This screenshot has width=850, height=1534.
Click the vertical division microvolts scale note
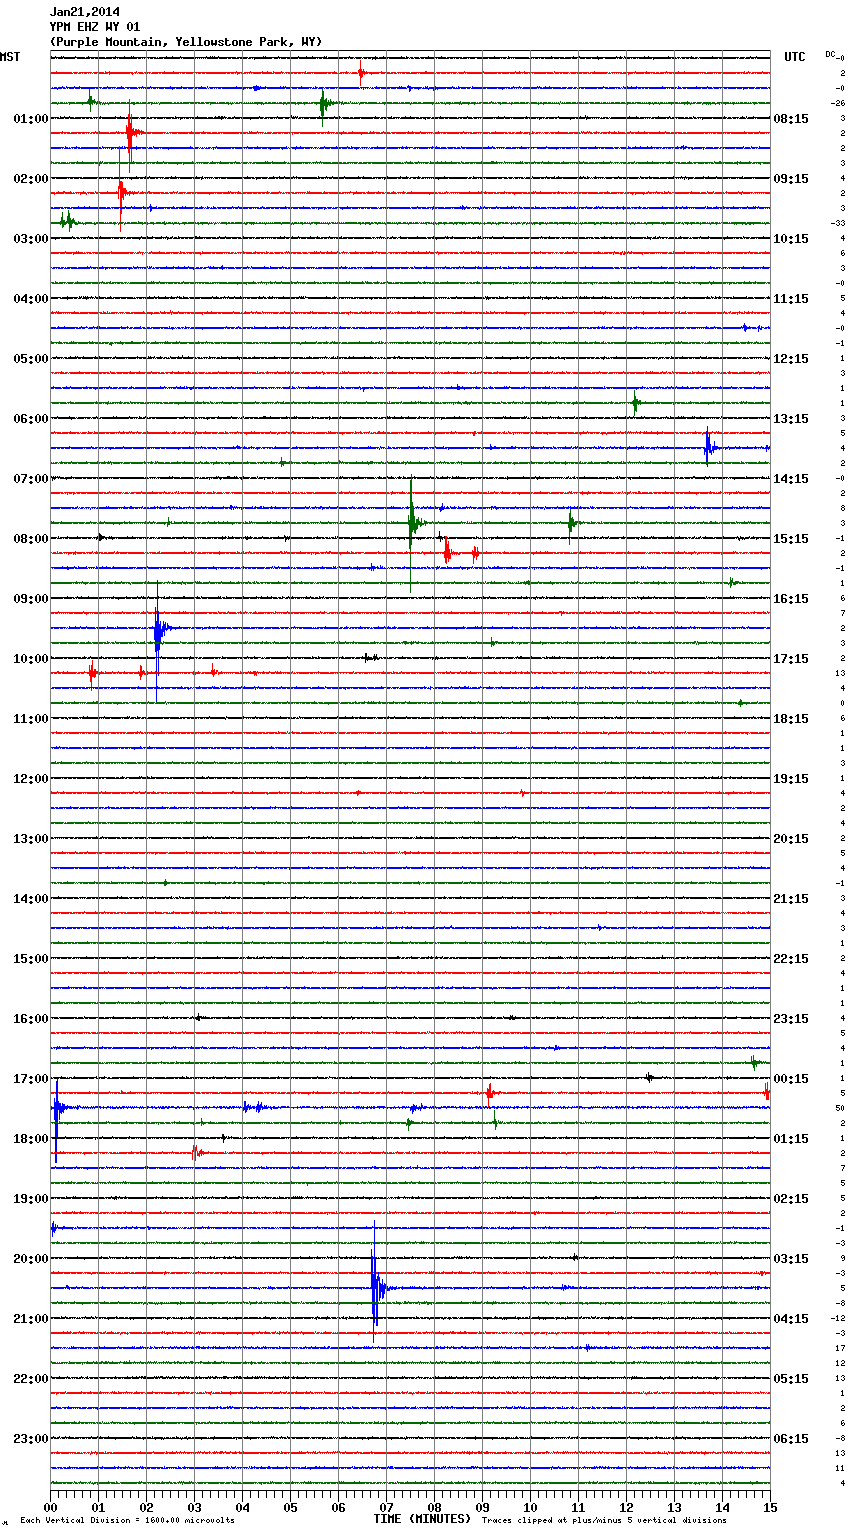pyautogui.click(x=127, y=1520)
